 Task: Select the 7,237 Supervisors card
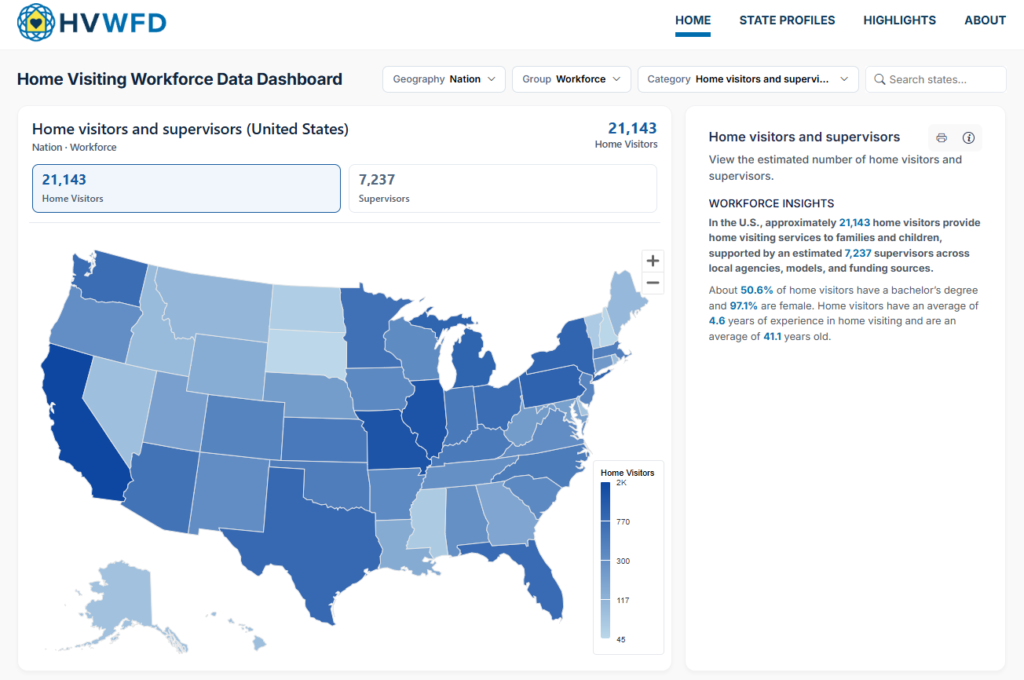point(503,188)
